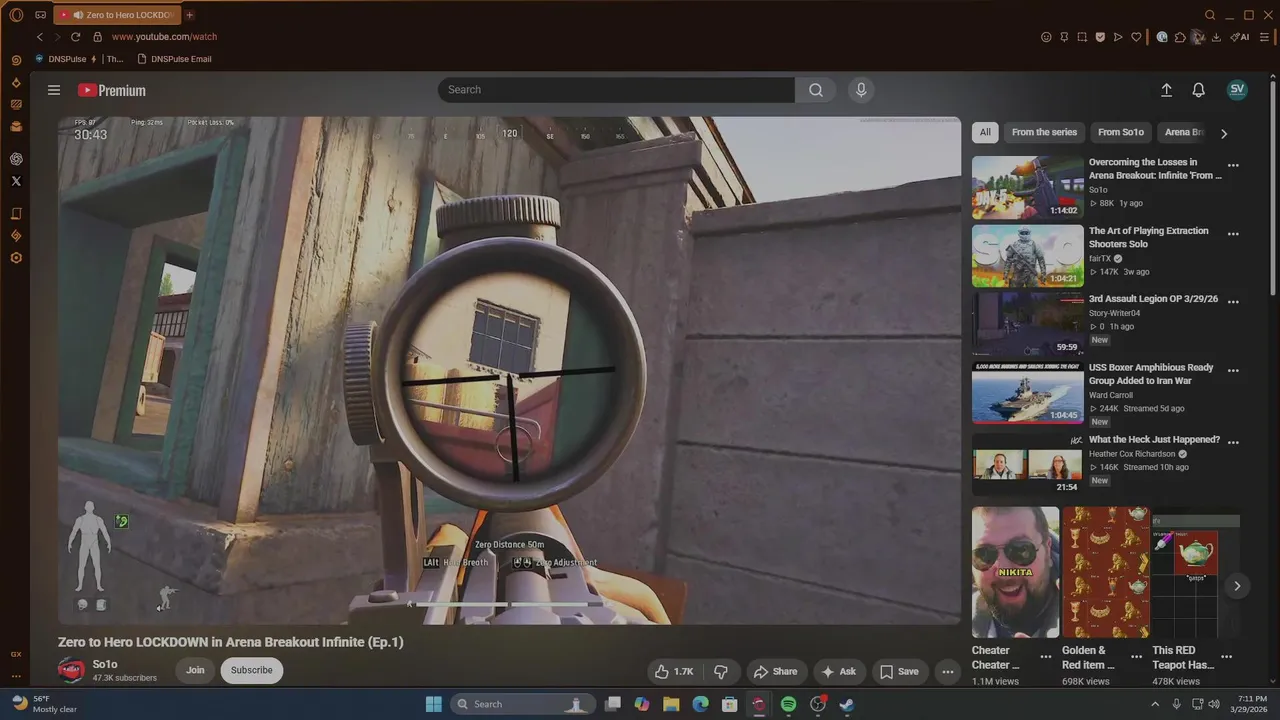The width and height of the screenshot is (1280, 720).
Task: Open a new browser tab with plus
Action: [190, 15]
